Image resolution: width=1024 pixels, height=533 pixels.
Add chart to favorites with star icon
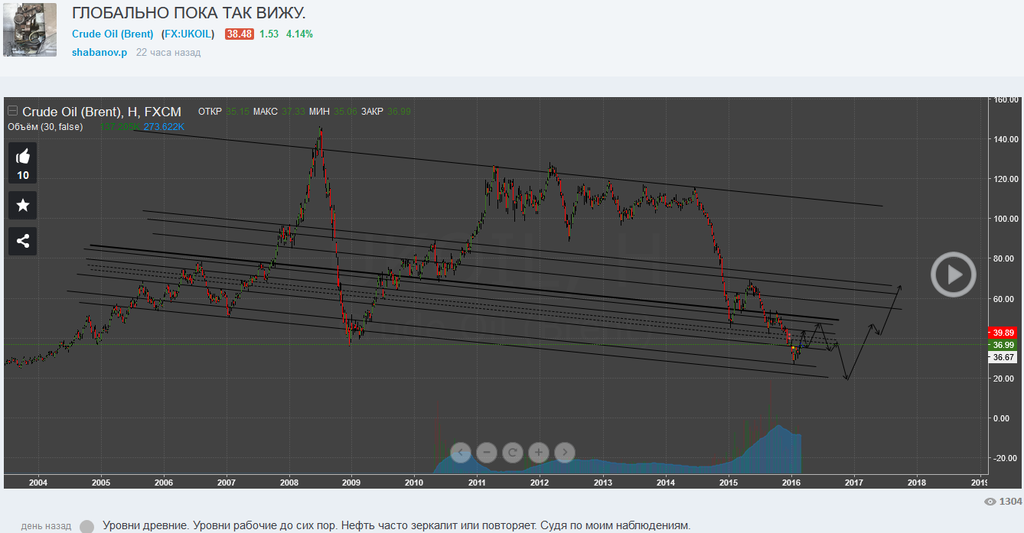(23, 205)
